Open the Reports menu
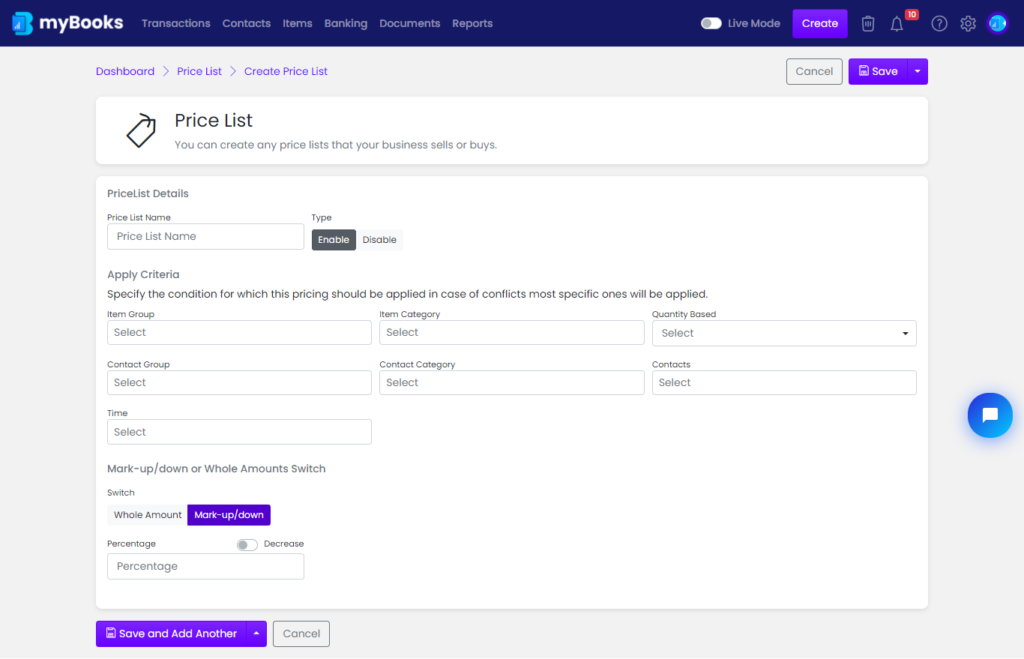 tap(472, 24)
